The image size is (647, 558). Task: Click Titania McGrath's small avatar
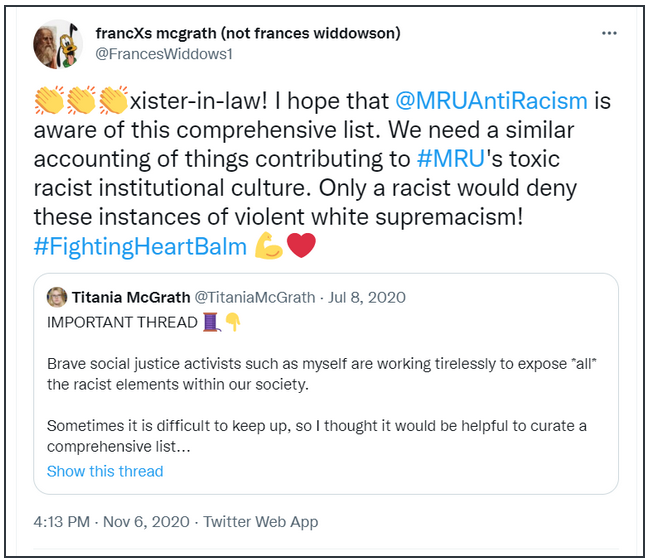tap(56, 297)
